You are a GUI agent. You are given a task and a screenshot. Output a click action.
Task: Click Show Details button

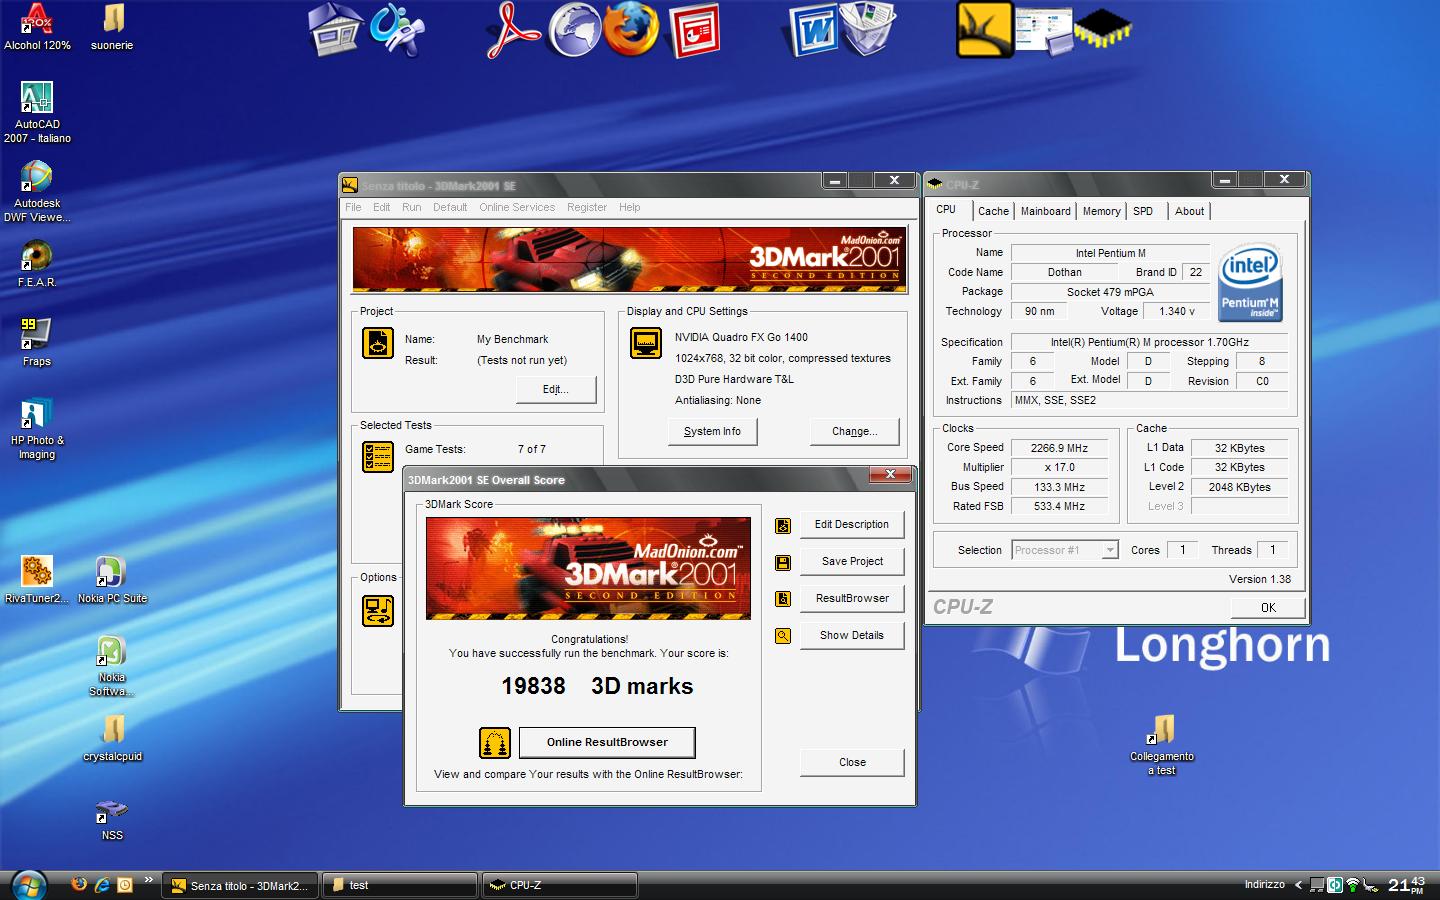[x=852, y=635]
